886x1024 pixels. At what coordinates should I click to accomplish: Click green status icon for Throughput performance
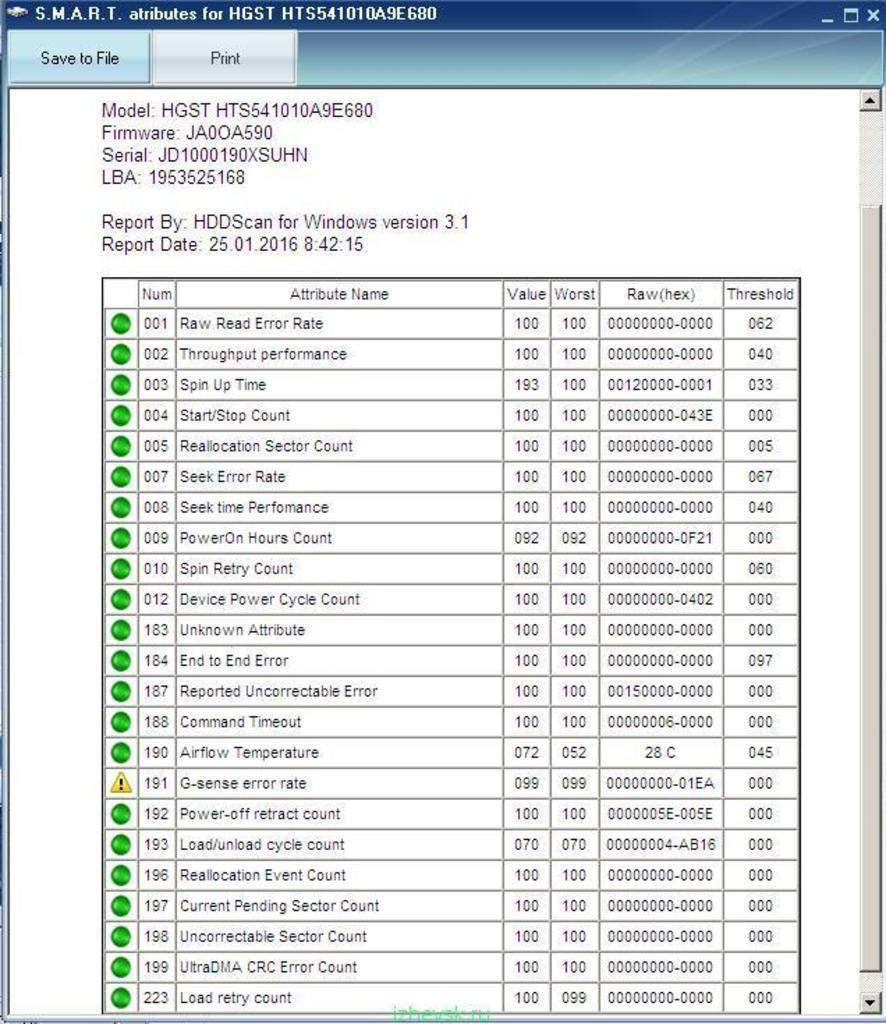(x=121, y=355)
